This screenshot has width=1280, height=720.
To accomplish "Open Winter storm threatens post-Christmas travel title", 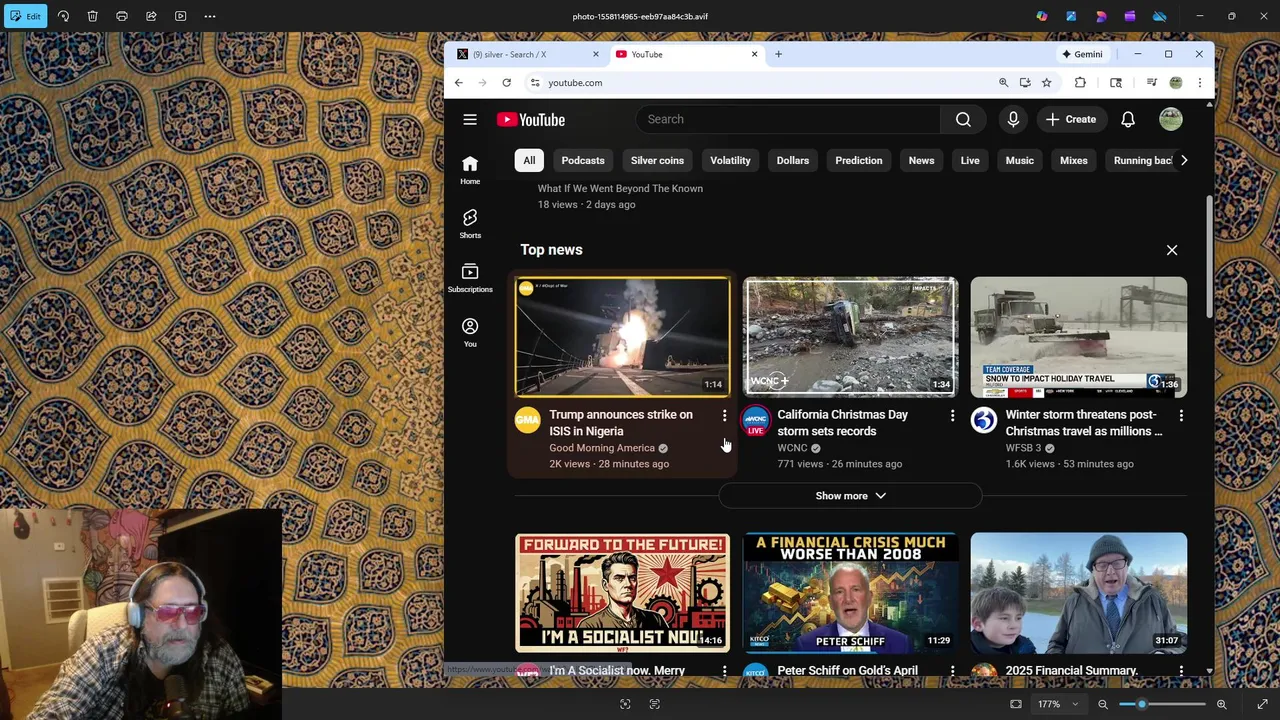I will [1084, 423].
